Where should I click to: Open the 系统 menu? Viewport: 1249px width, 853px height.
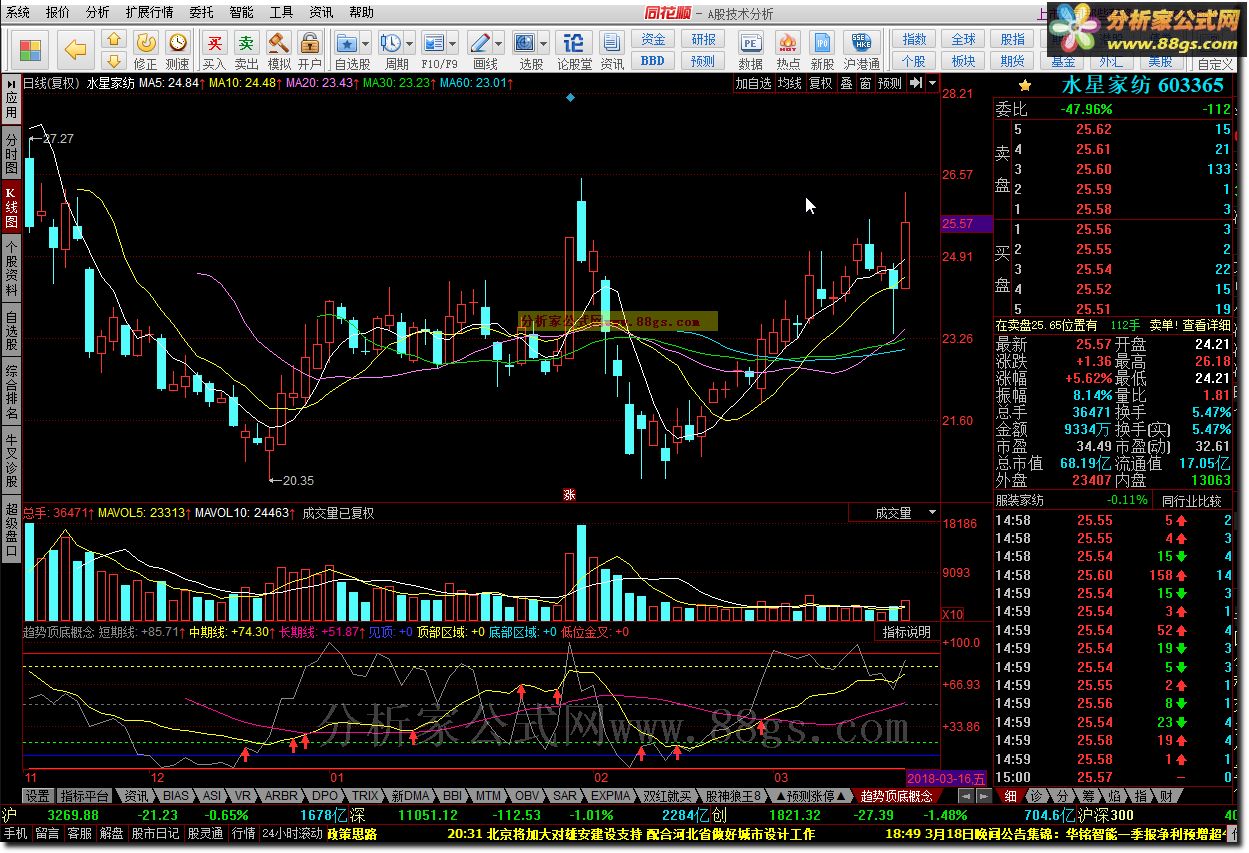18,12
